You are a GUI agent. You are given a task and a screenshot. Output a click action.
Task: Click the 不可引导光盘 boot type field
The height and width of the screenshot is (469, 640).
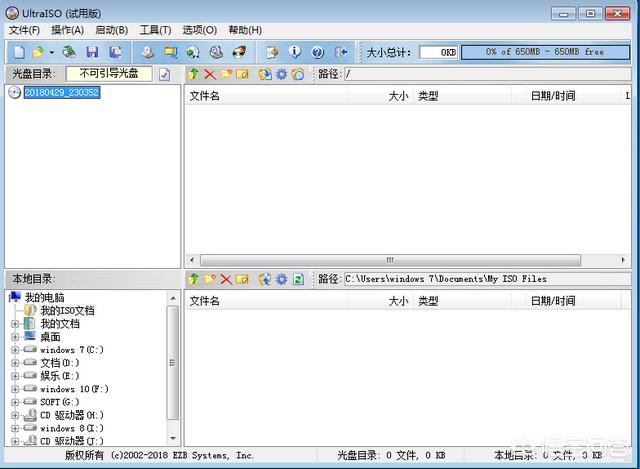click(109, 74)
